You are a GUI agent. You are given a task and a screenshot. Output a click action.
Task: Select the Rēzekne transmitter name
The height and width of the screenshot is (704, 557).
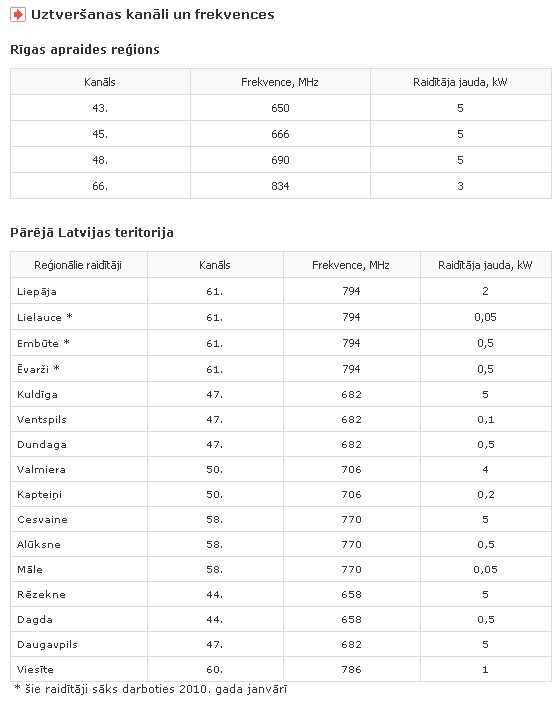click(41, 594)
